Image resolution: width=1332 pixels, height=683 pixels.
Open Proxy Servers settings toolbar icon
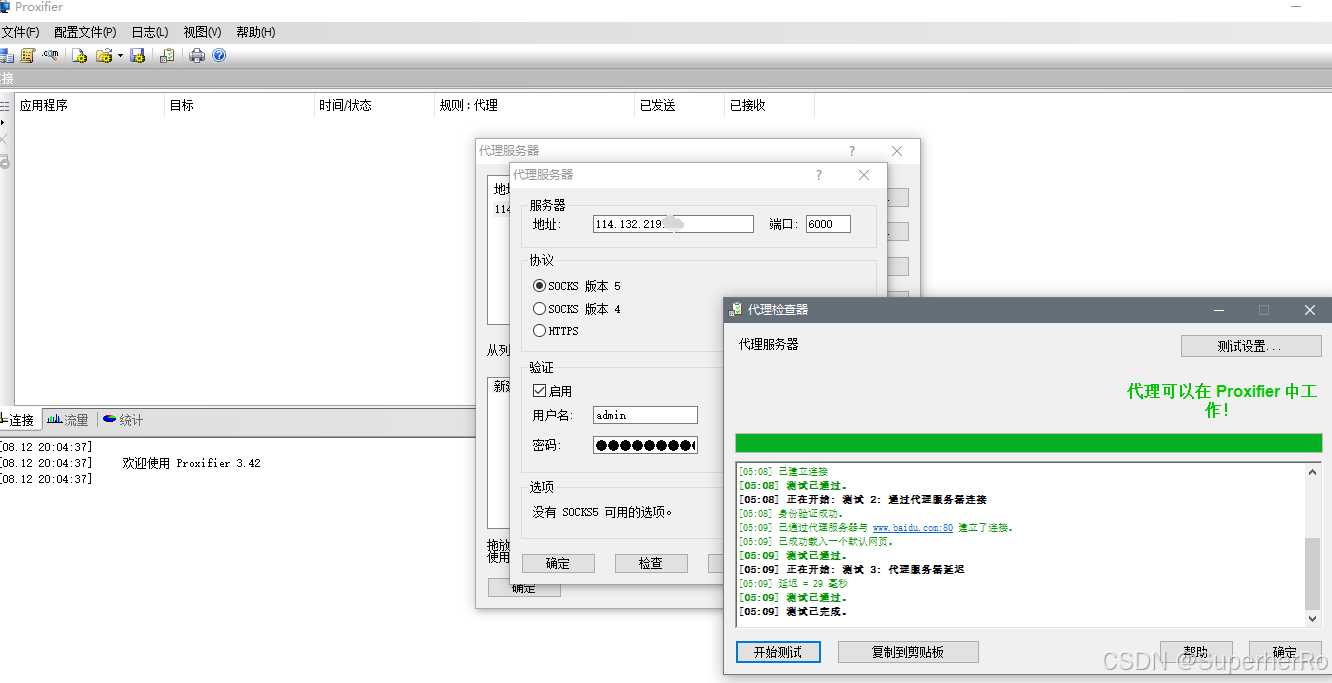[x=5, y=56]
